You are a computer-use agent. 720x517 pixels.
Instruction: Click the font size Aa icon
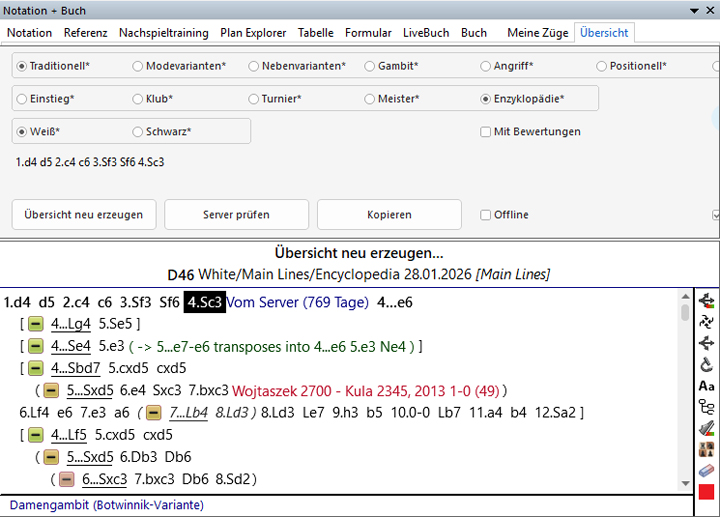(706, 385)
